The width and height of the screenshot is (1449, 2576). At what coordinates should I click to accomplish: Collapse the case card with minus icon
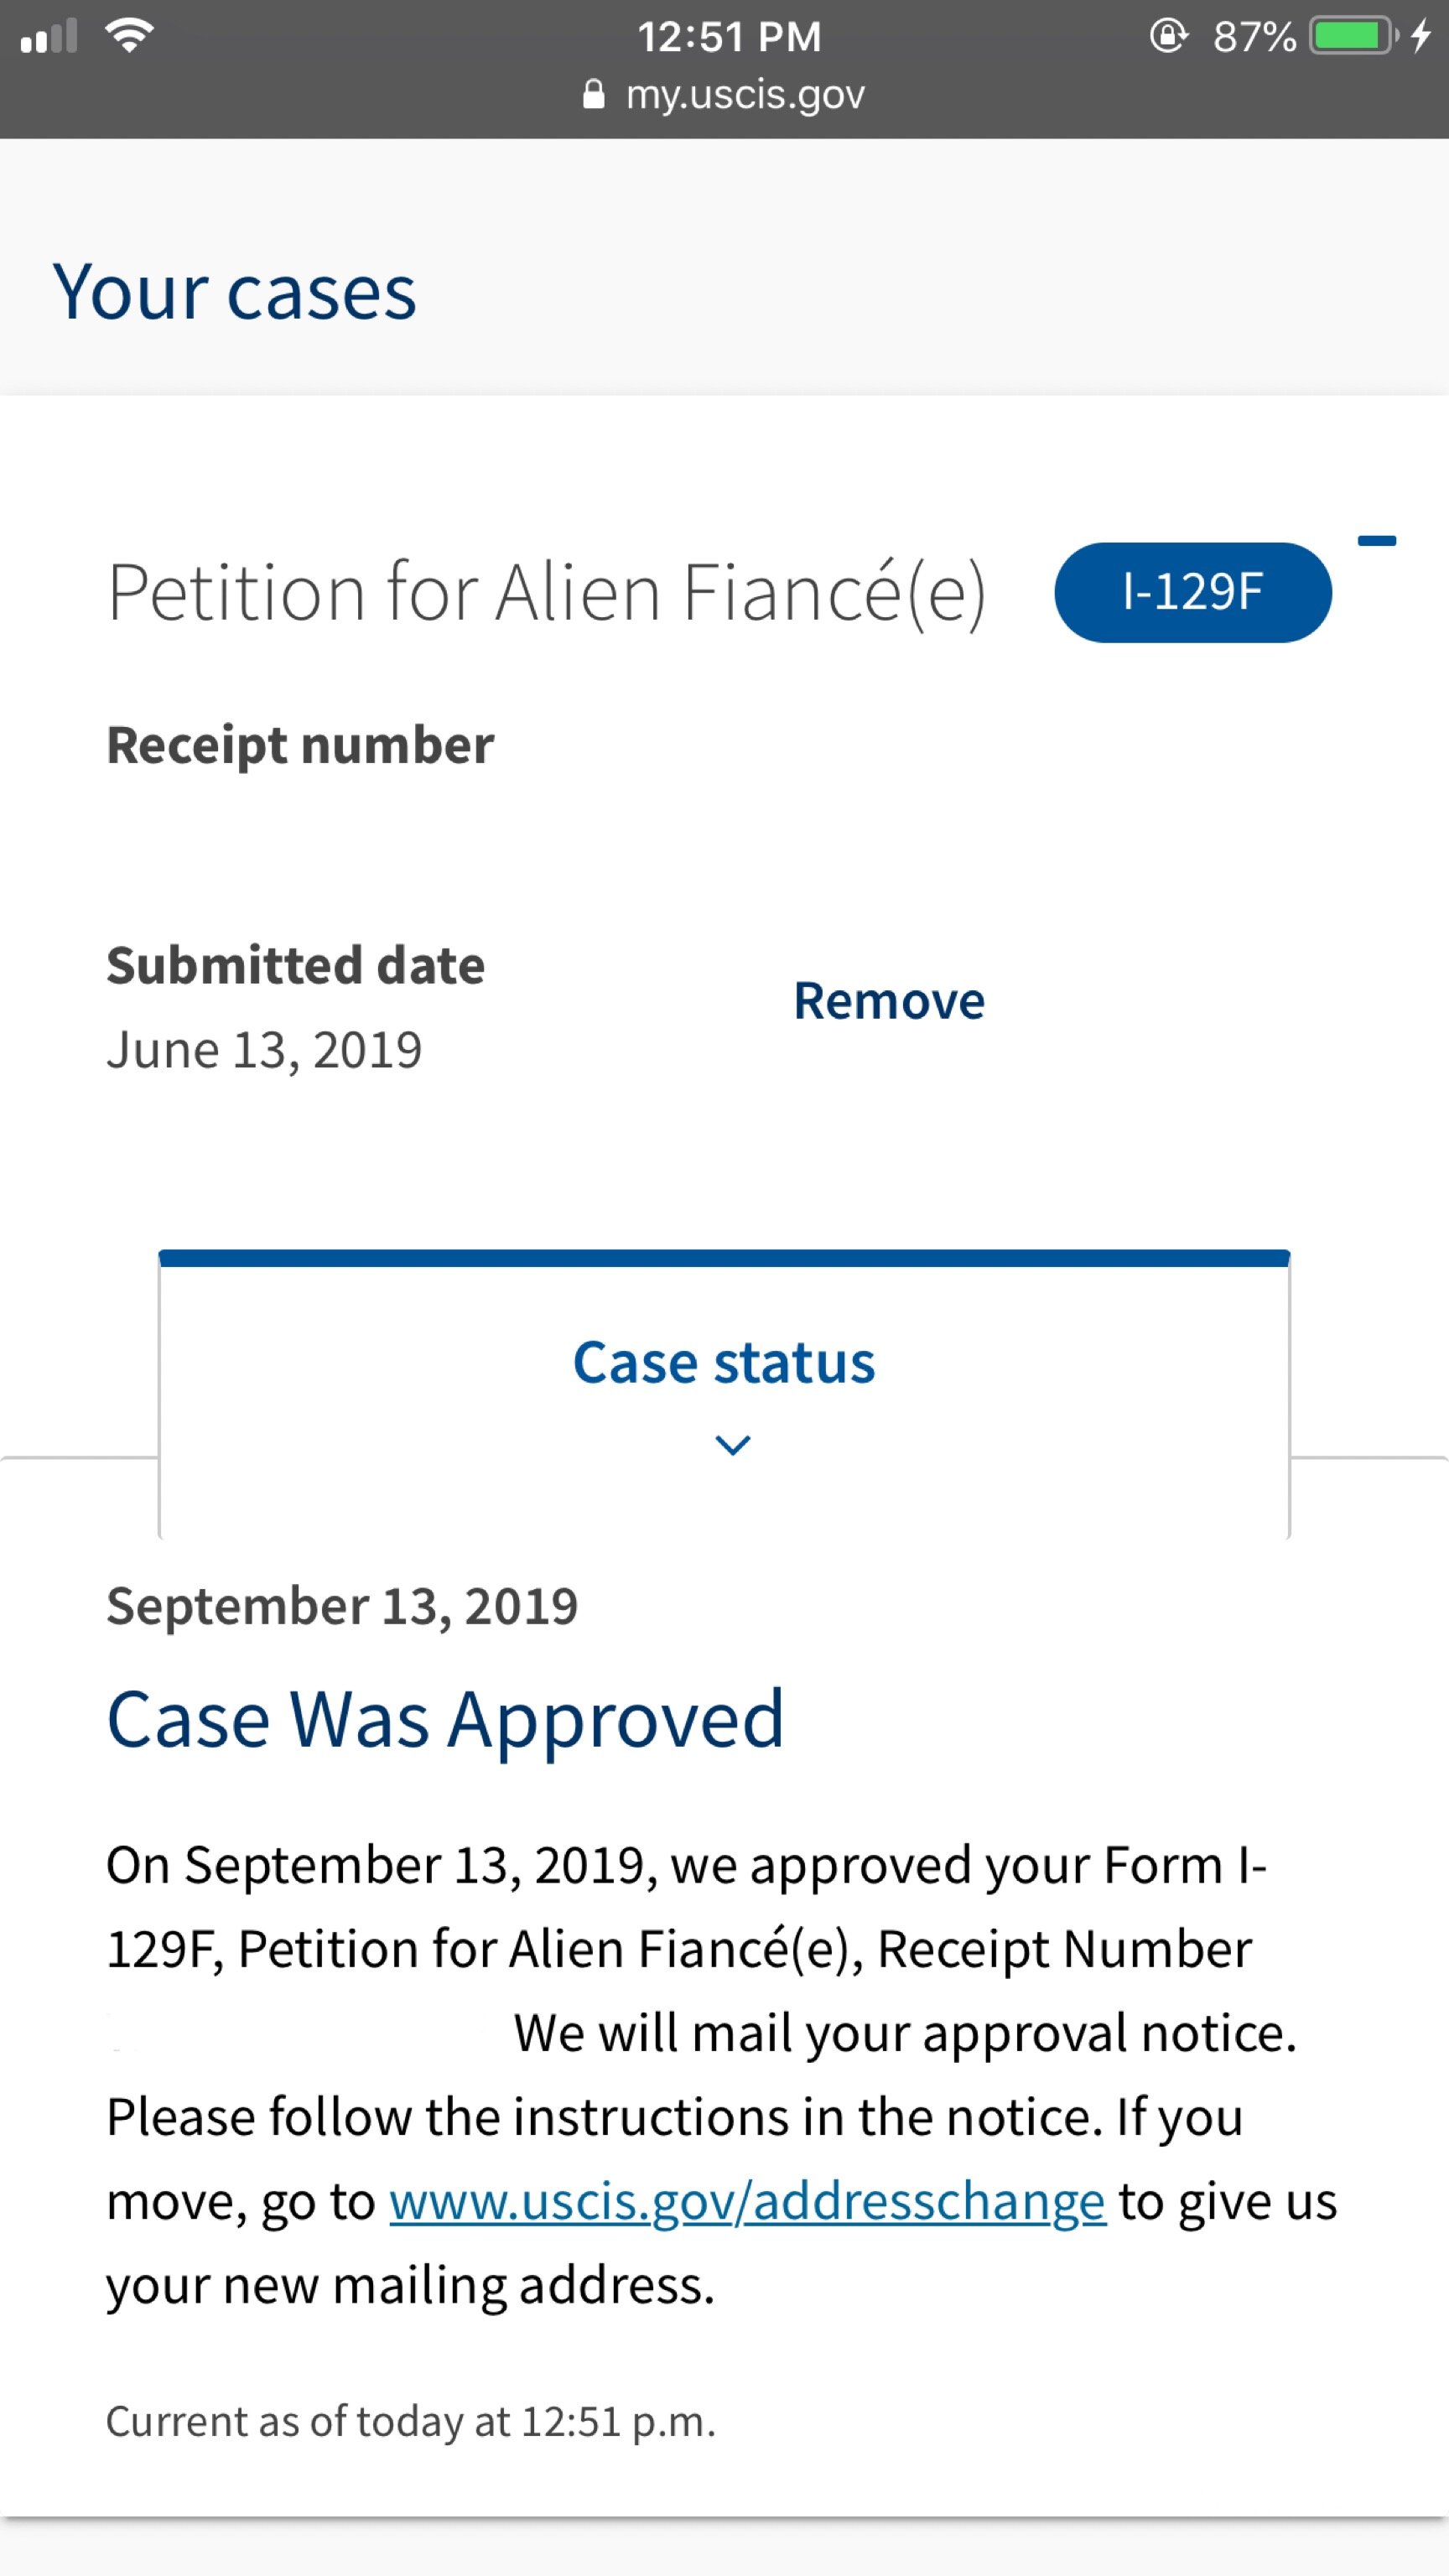pos(1376,541)
